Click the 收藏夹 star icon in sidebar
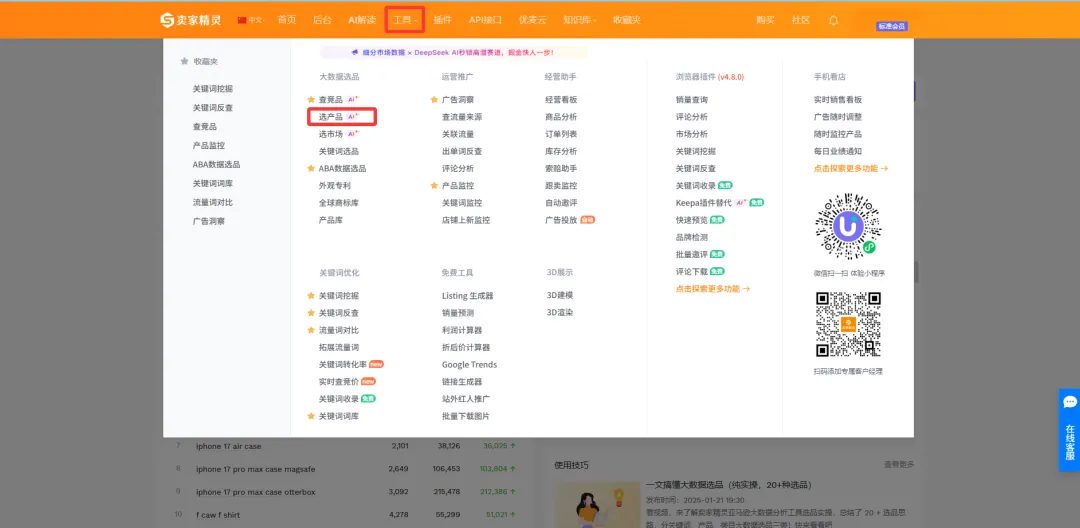1080x528 pixels. 185,61
